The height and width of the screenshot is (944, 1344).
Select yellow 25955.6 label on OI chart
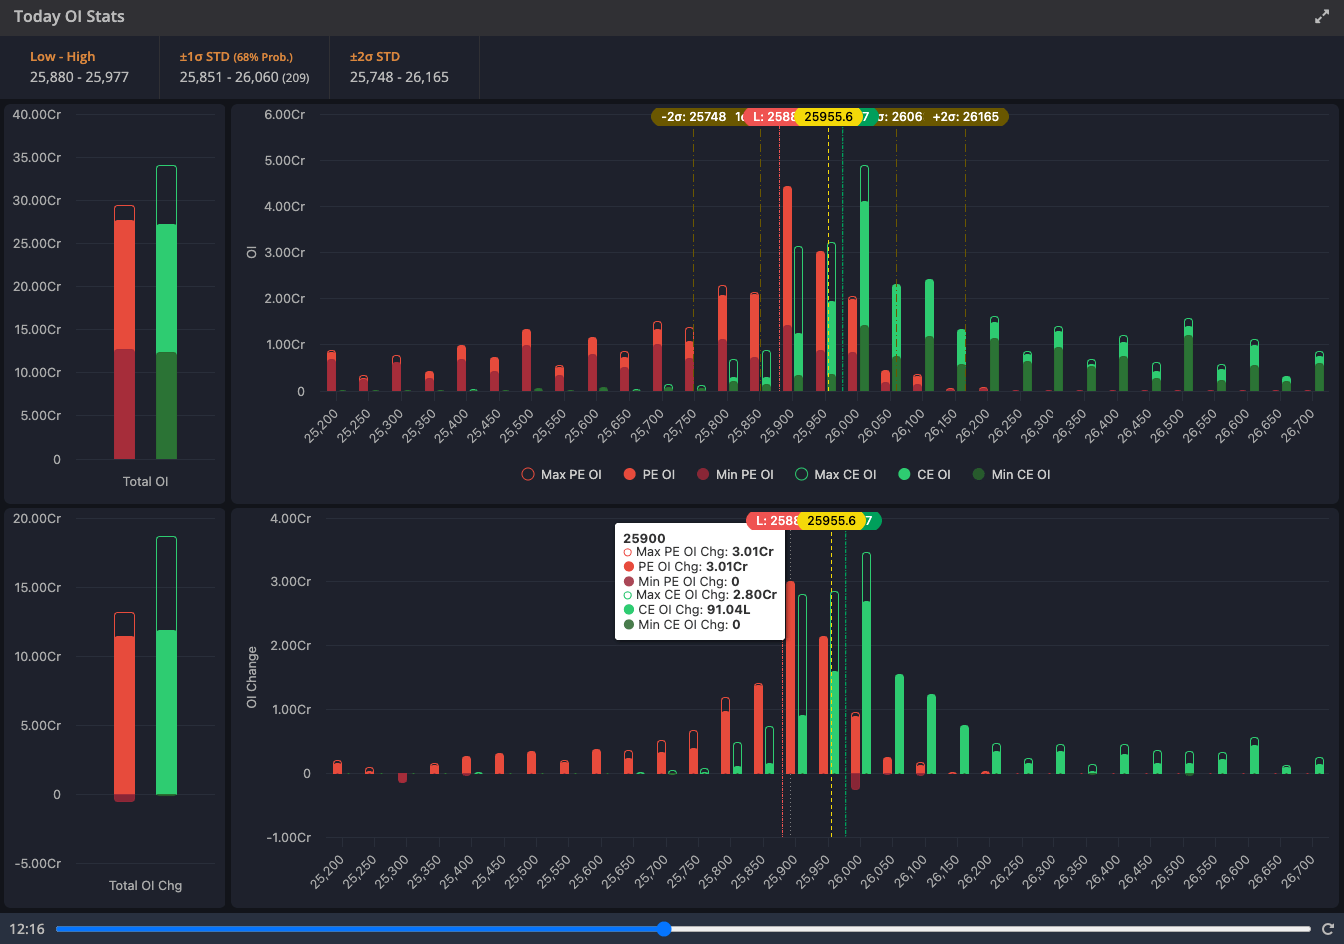point(828,117)
